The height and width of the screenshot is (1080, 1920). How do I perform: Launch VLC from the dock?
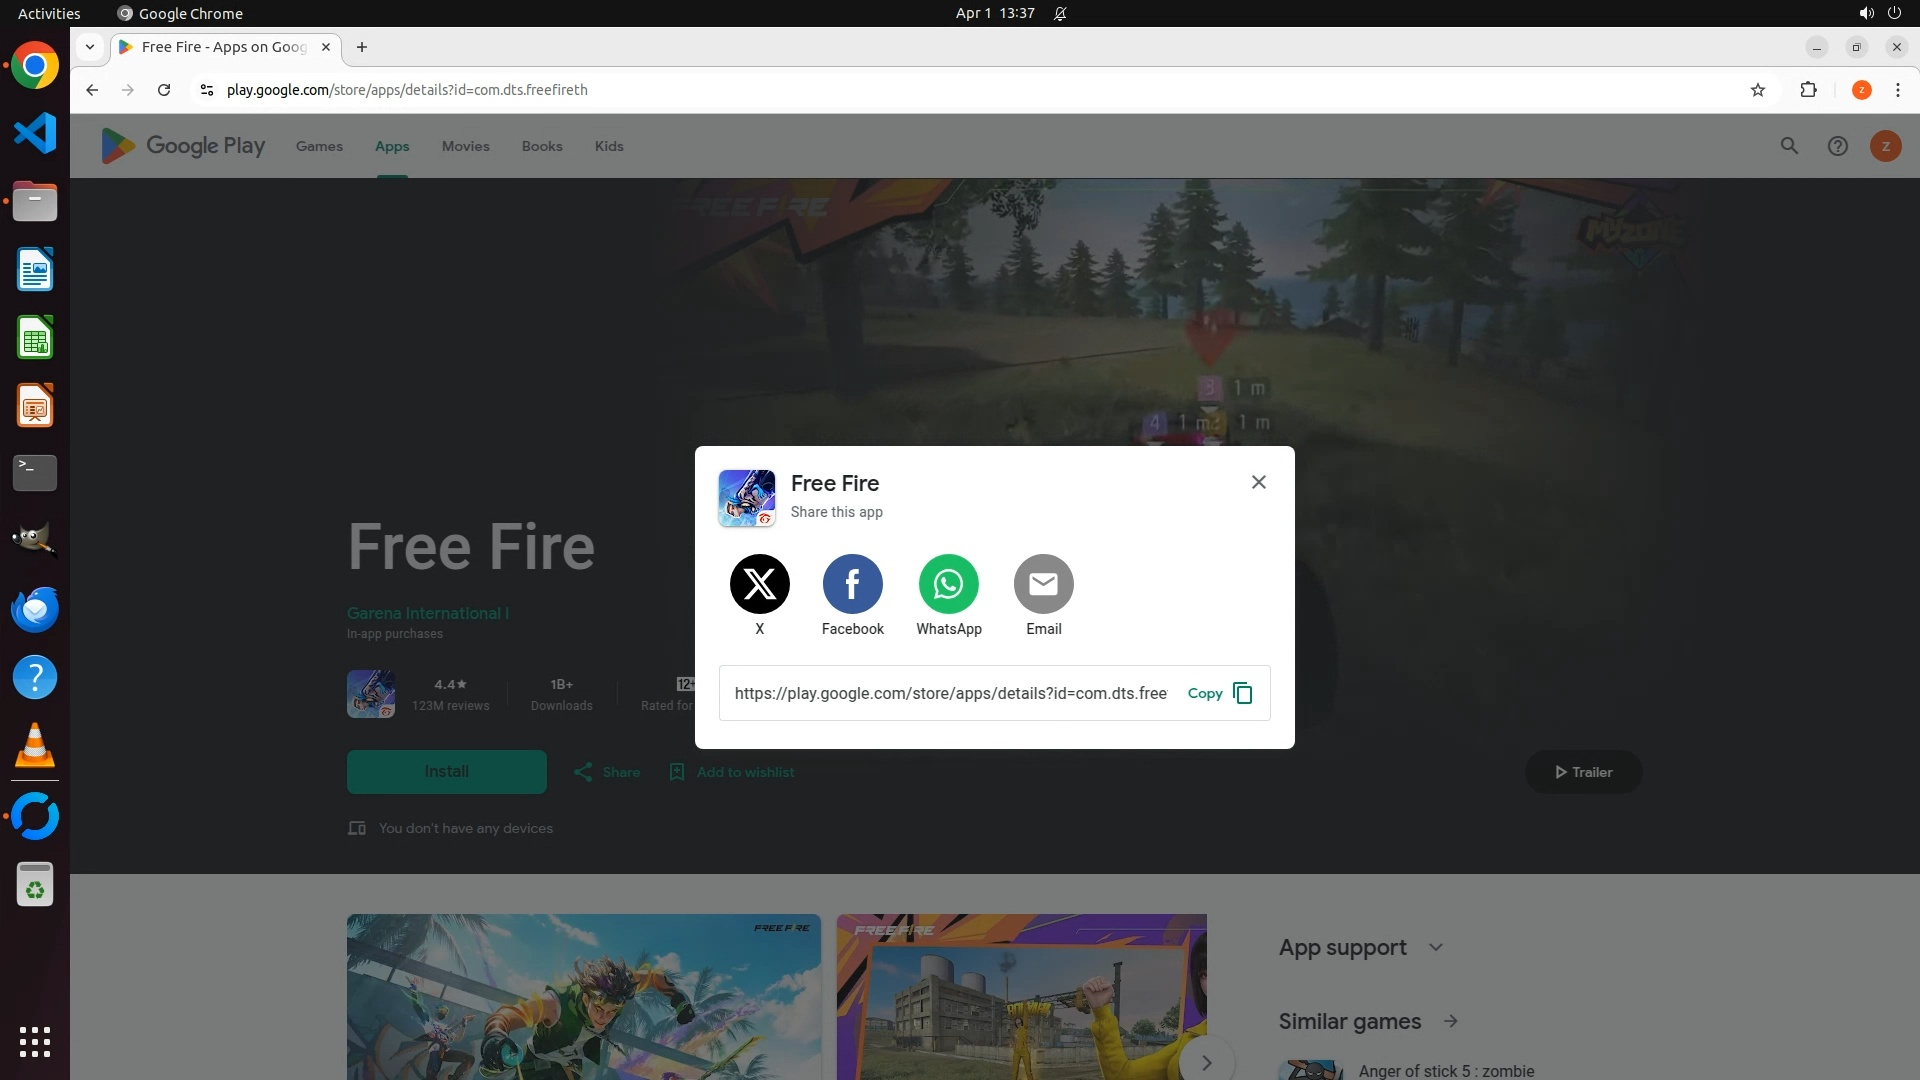pyautogui.click(x=35, y=746)
